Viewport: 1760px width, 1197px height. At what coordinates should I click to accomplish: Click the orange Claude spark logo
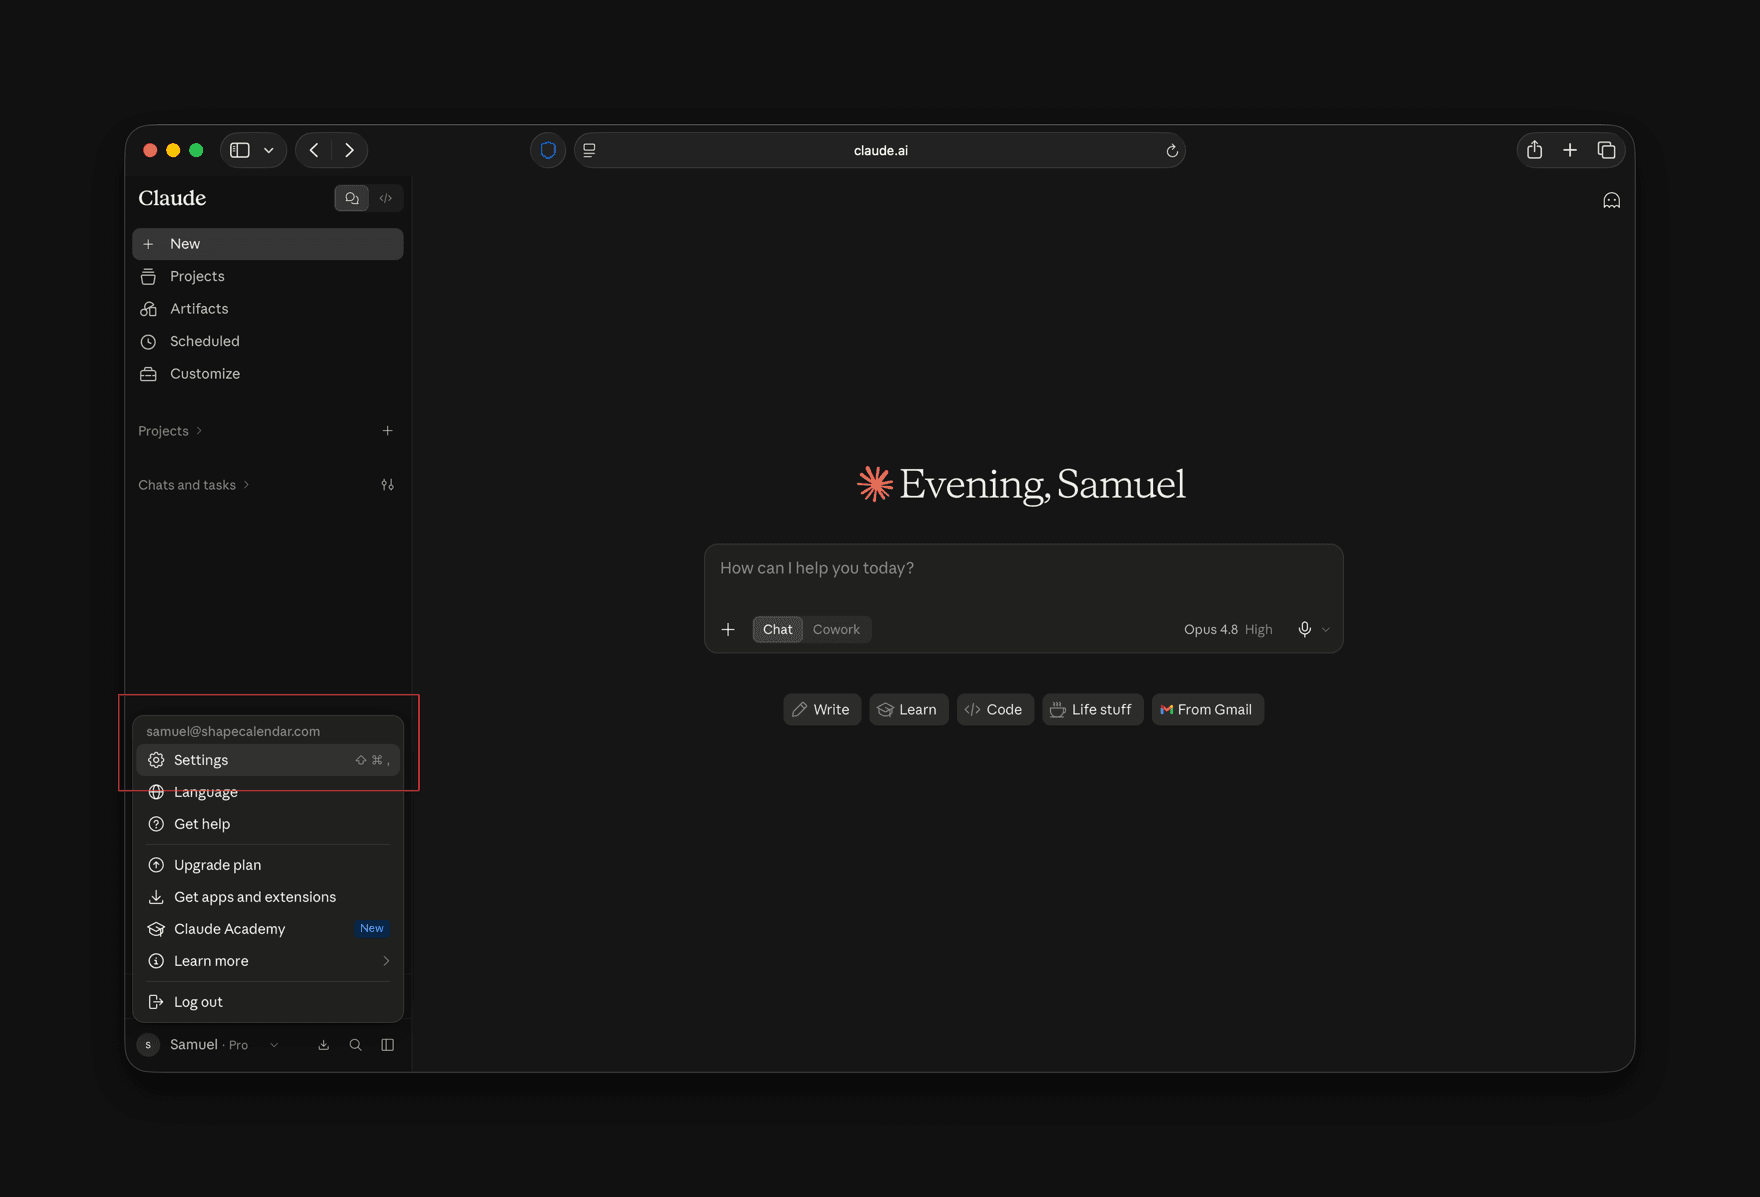[x=875, y=484]
